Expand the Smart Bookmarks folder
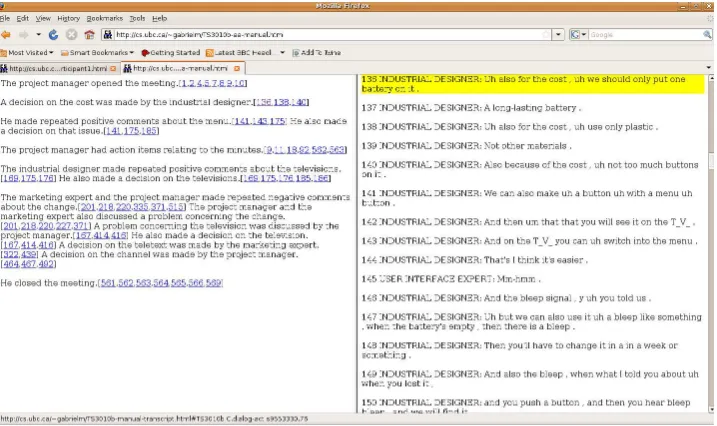Viewport: 717px width, 426px height. 97,53
